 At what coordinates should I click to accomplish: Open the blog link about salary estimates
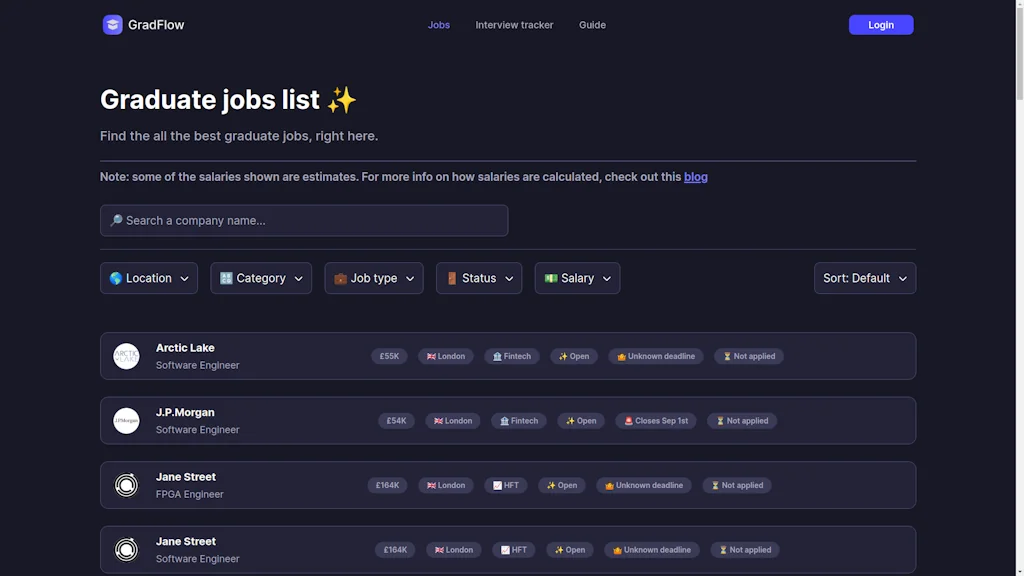(696, 176)
